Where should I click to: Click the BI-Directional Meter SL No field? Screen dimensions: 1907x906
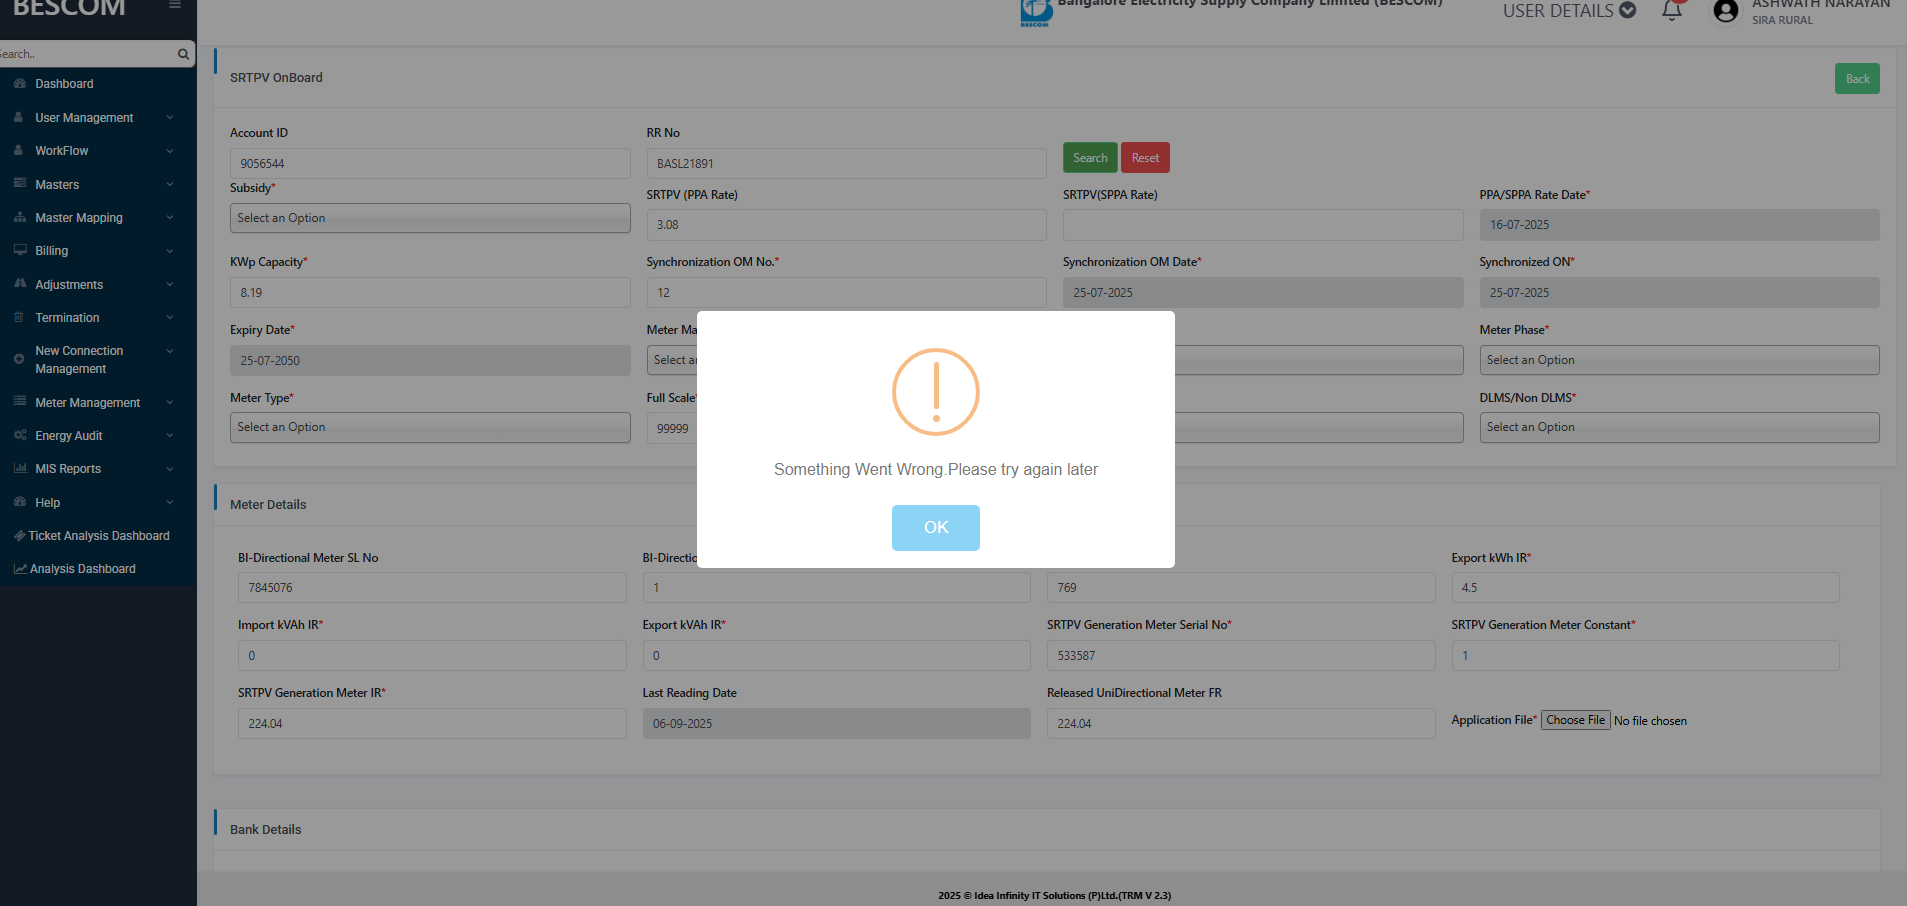[x=432, y=588]
